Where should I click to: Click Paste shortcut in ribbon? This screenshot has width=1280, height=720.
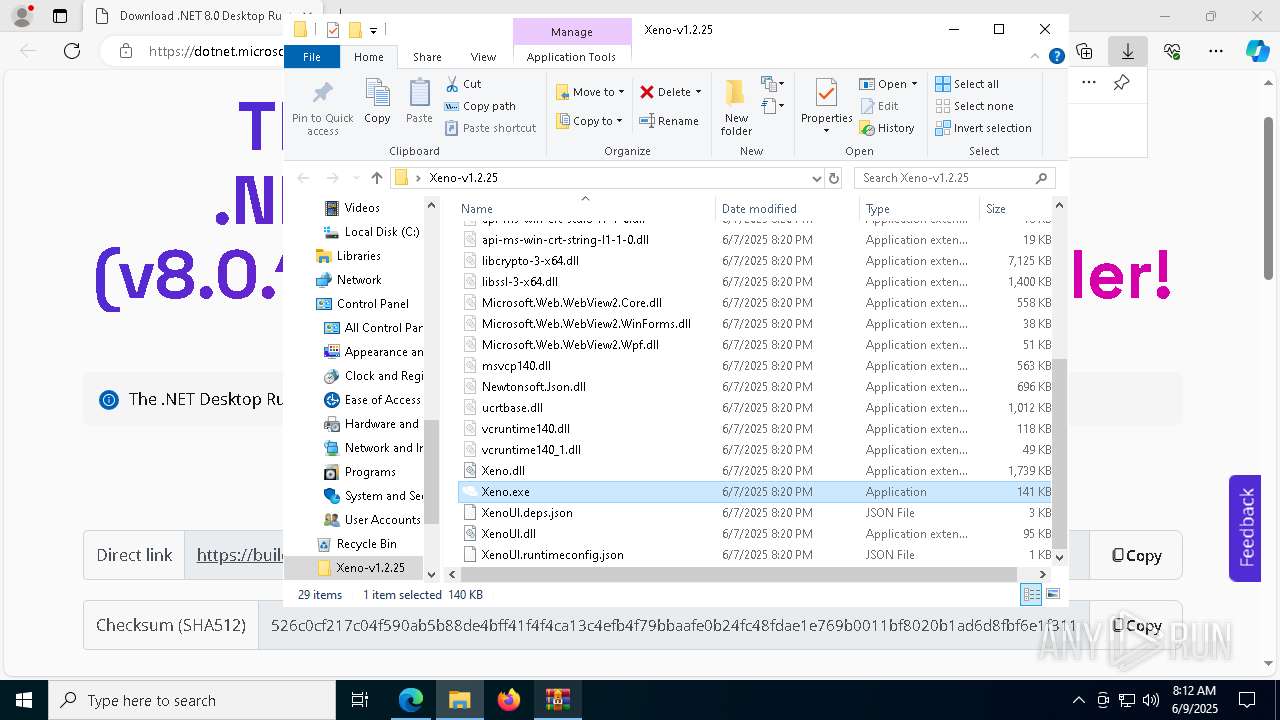click(x=490, y=128)
